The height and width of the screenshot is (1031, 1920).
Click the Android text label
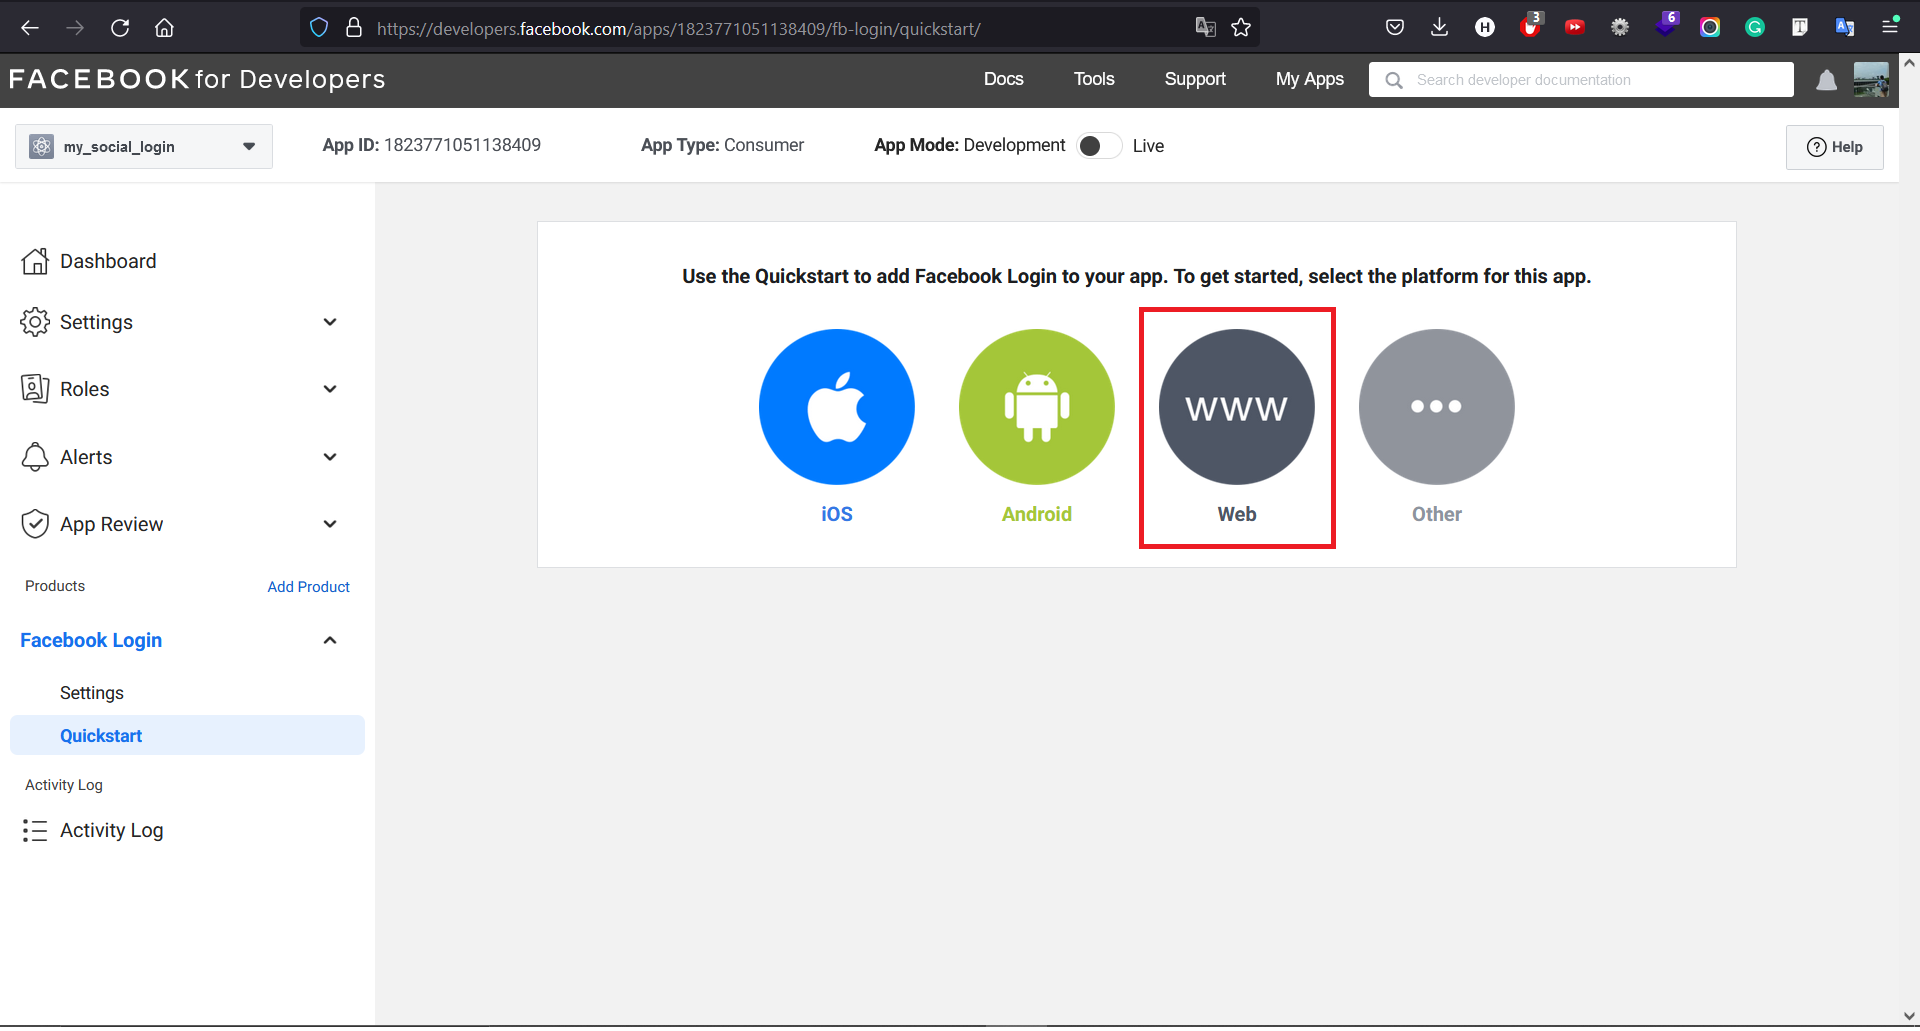(x=1037, y=514)
